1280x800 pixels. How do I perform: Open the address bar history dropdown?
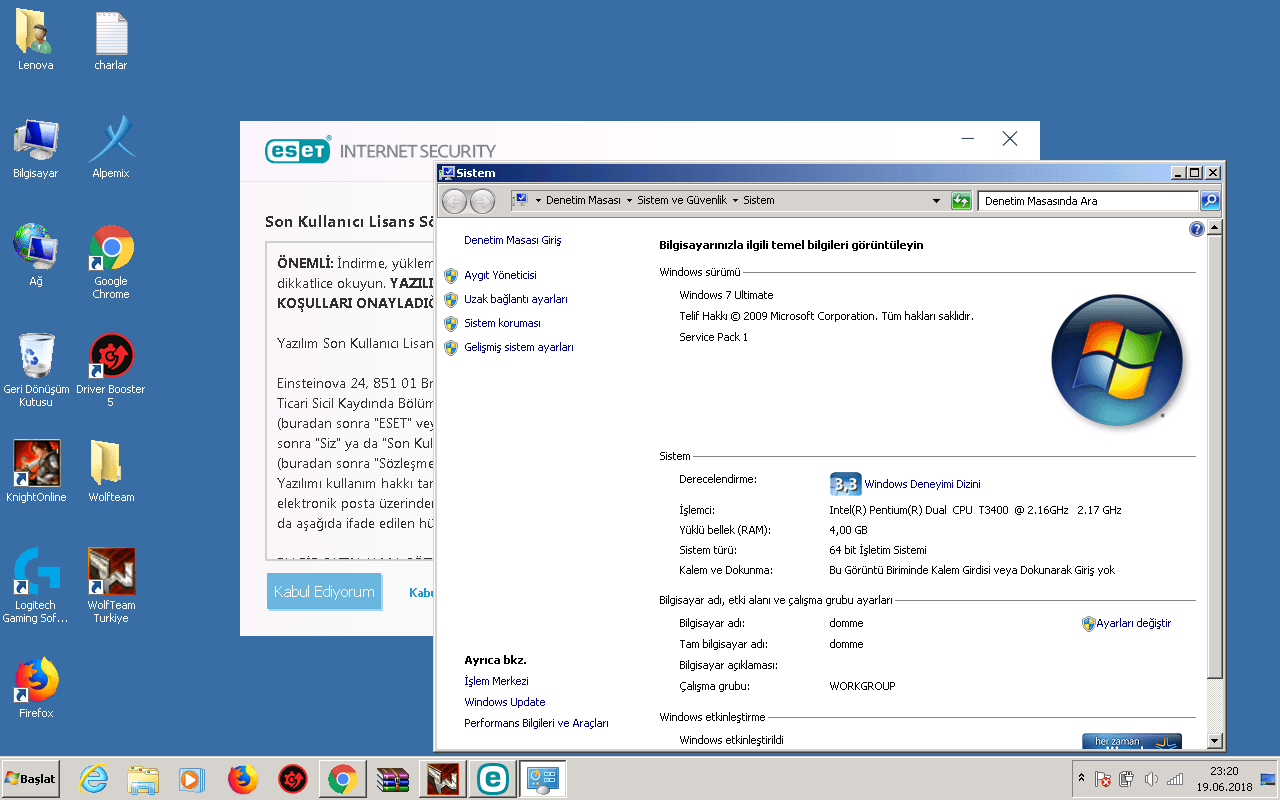tap(936, 201)
